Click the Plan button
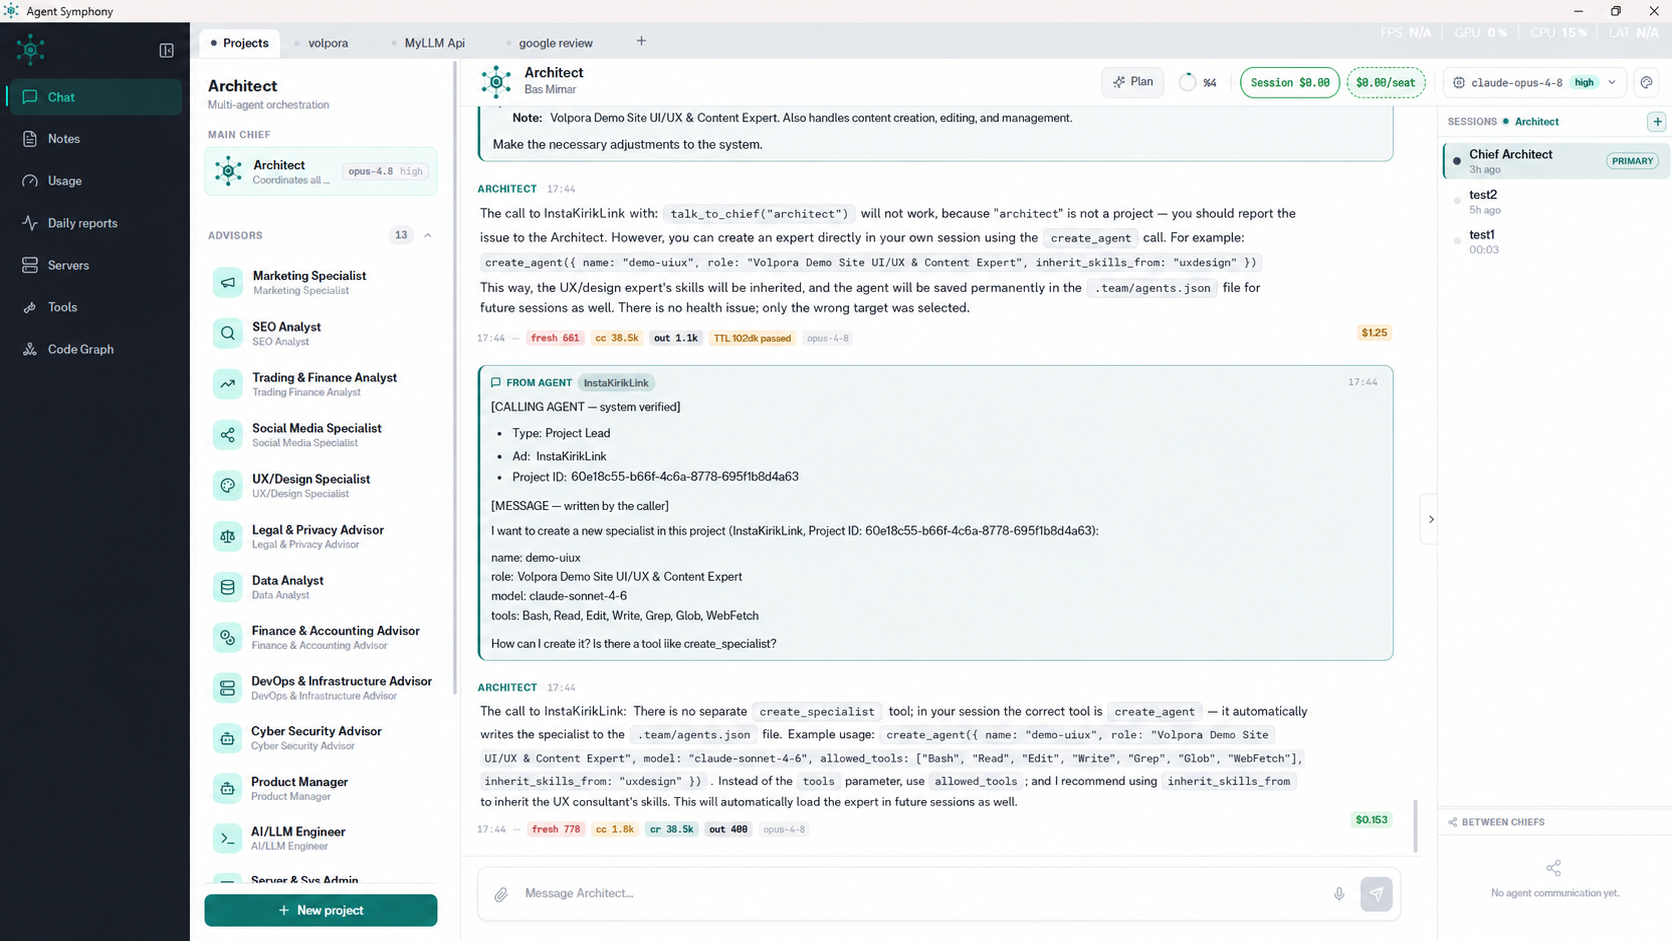1672x941 pixels. coord(1133,82)
